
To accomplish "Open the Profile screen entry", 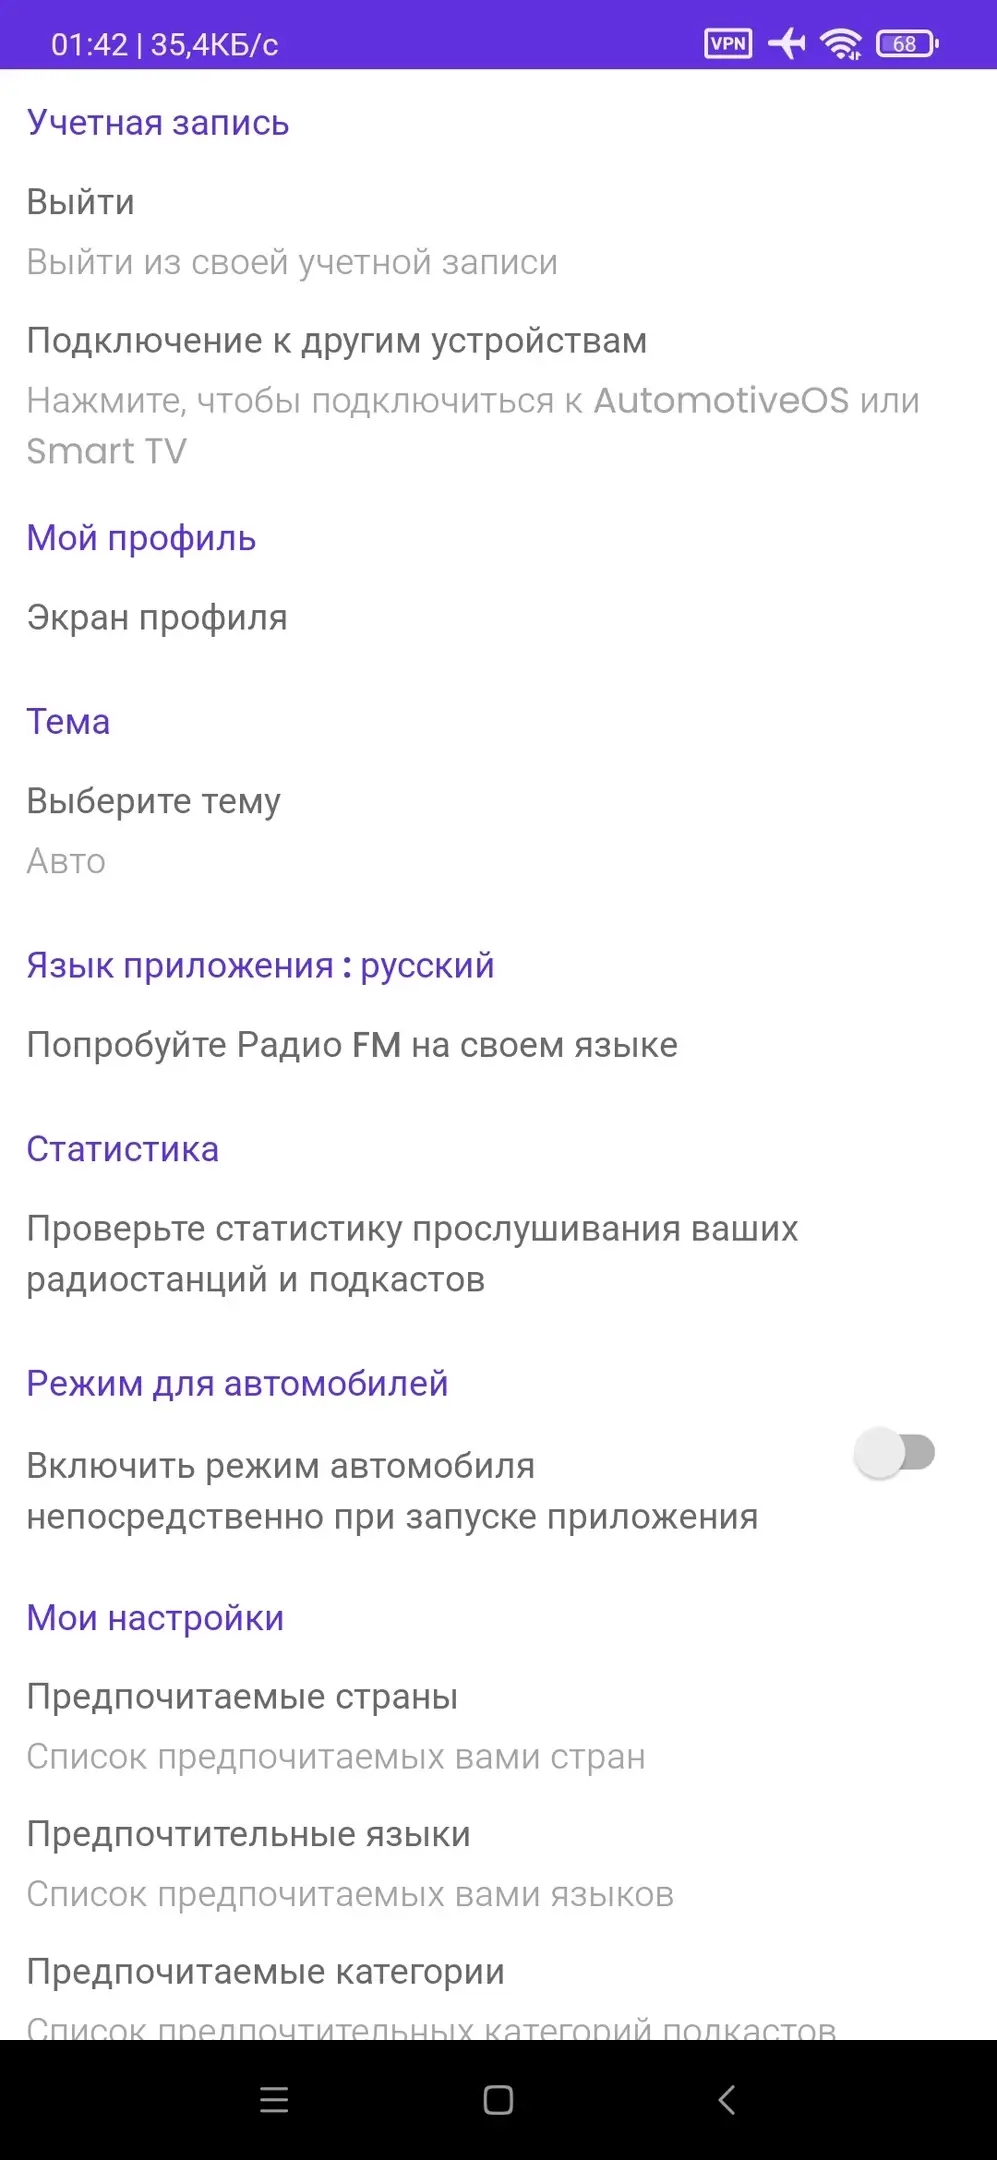I will coord(157,618).
